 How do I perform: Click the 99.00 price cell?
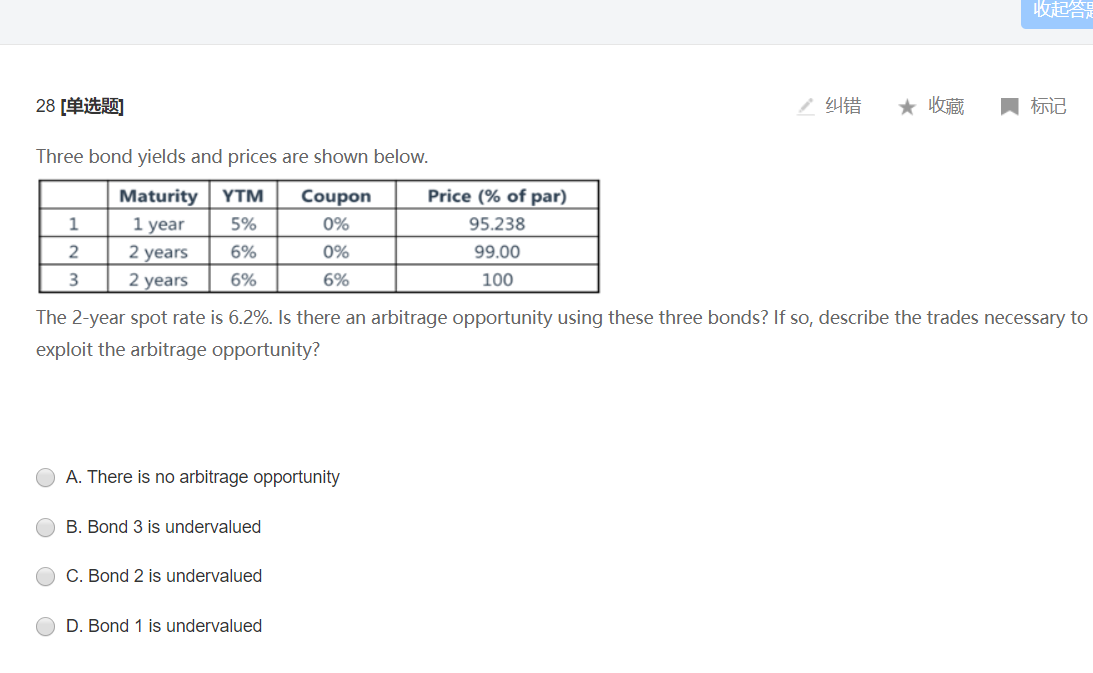click(497, 252)
